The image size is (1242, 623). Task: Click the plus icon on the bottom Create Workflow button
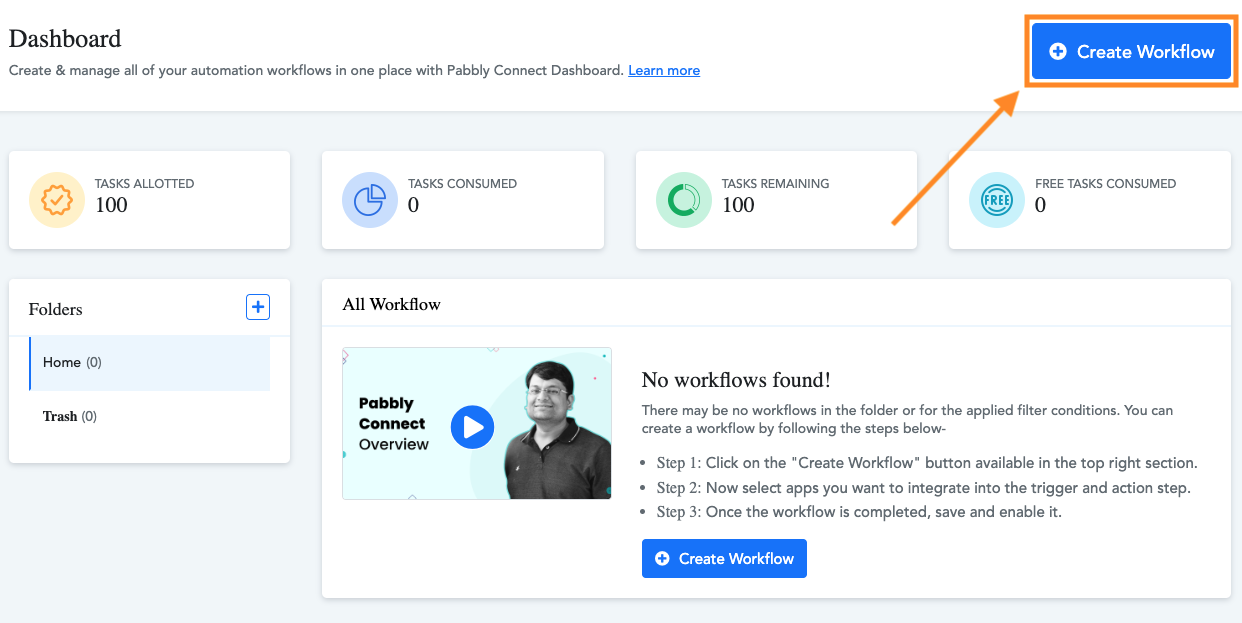662,558
